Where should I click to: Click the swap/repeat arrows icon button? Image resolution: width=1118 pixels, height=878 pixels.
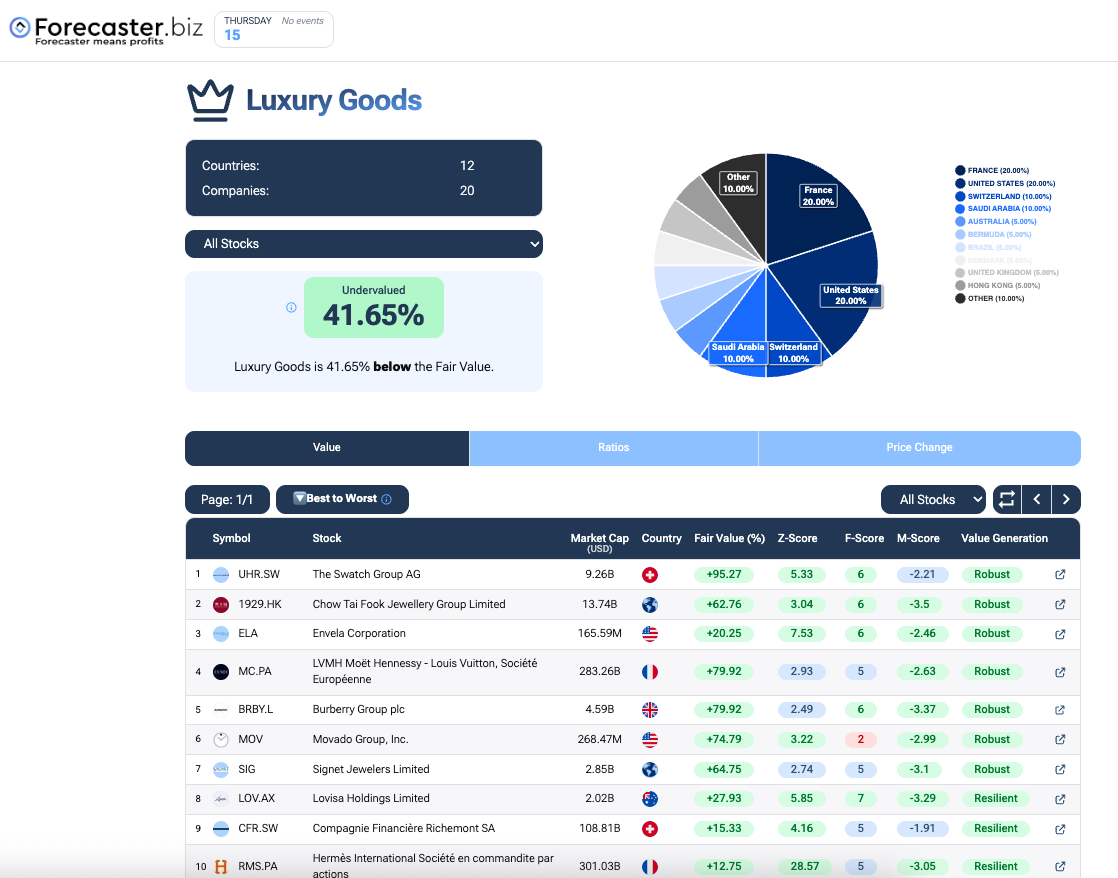1006,499
